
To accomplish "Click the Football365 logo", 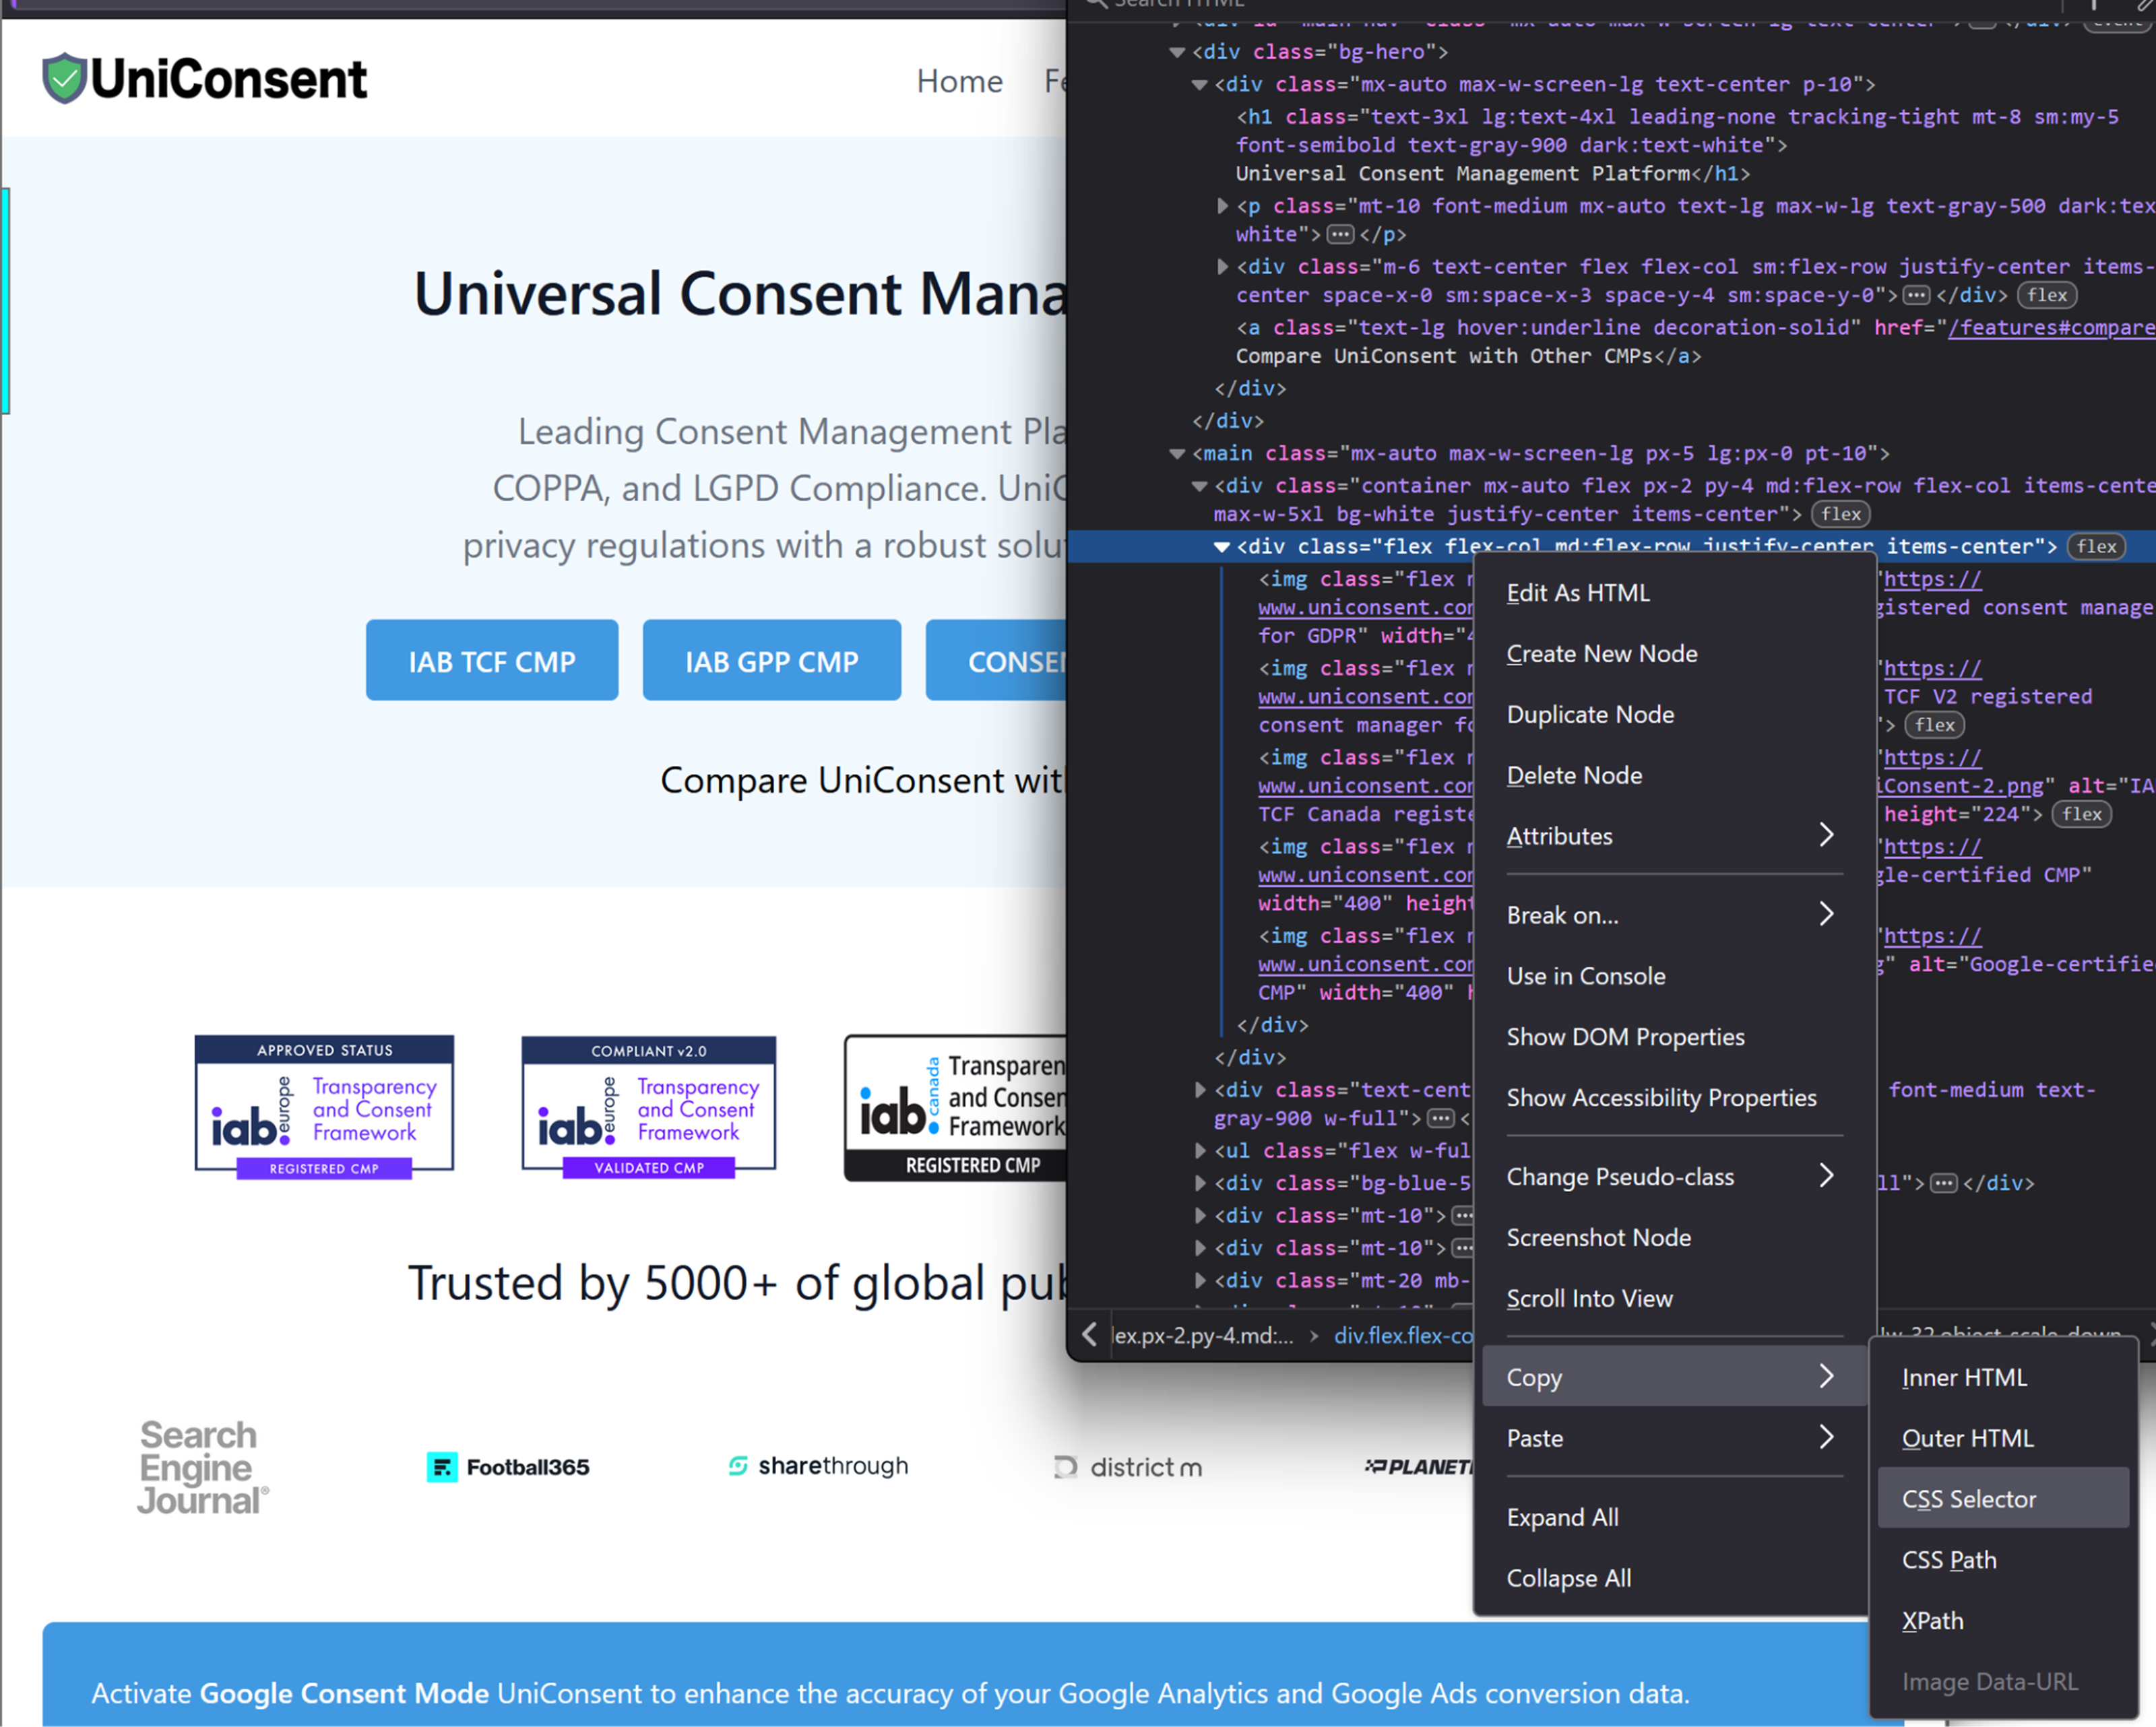I will (x=508, y=1467).
